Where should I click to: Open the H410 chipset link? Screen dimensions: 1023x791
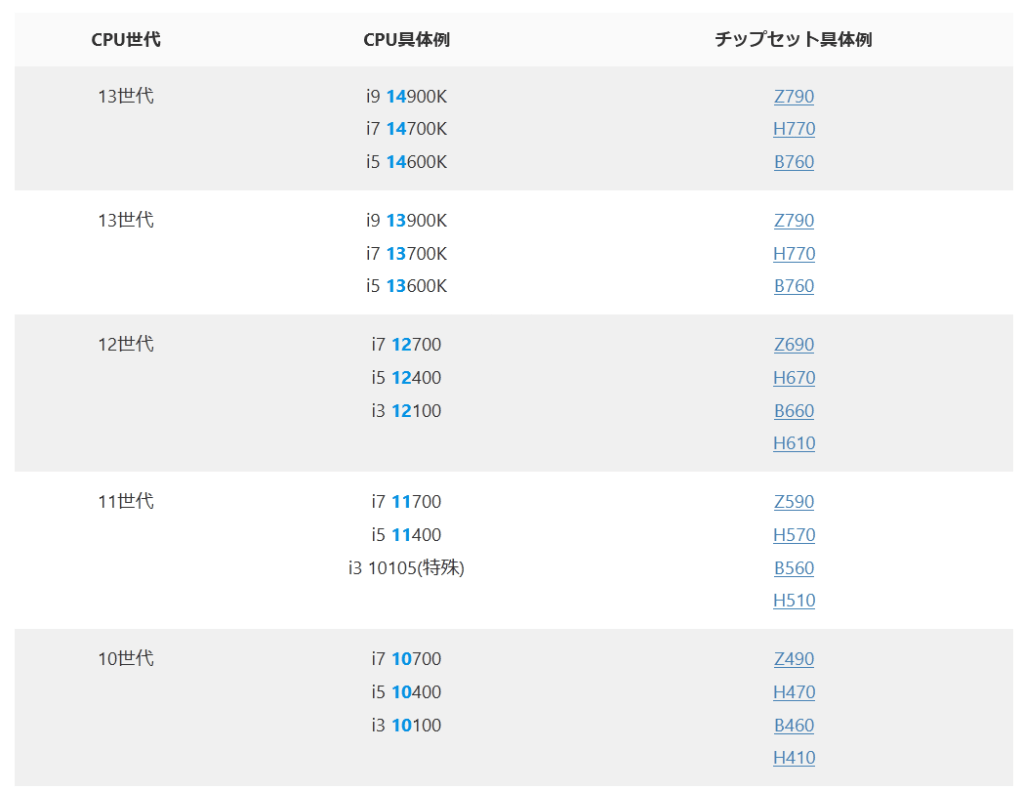pyautogui.click(x=794, y=757)
